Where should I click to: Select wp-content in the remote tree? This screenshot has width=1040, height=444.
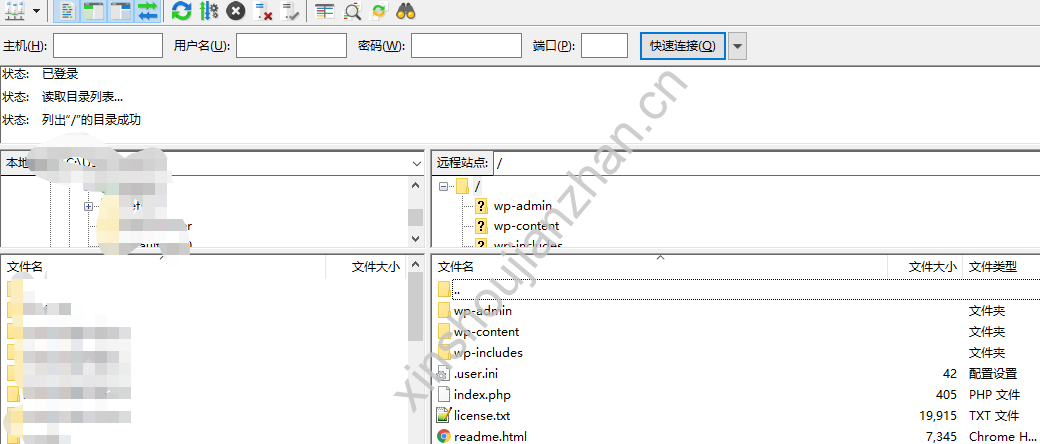527,226
